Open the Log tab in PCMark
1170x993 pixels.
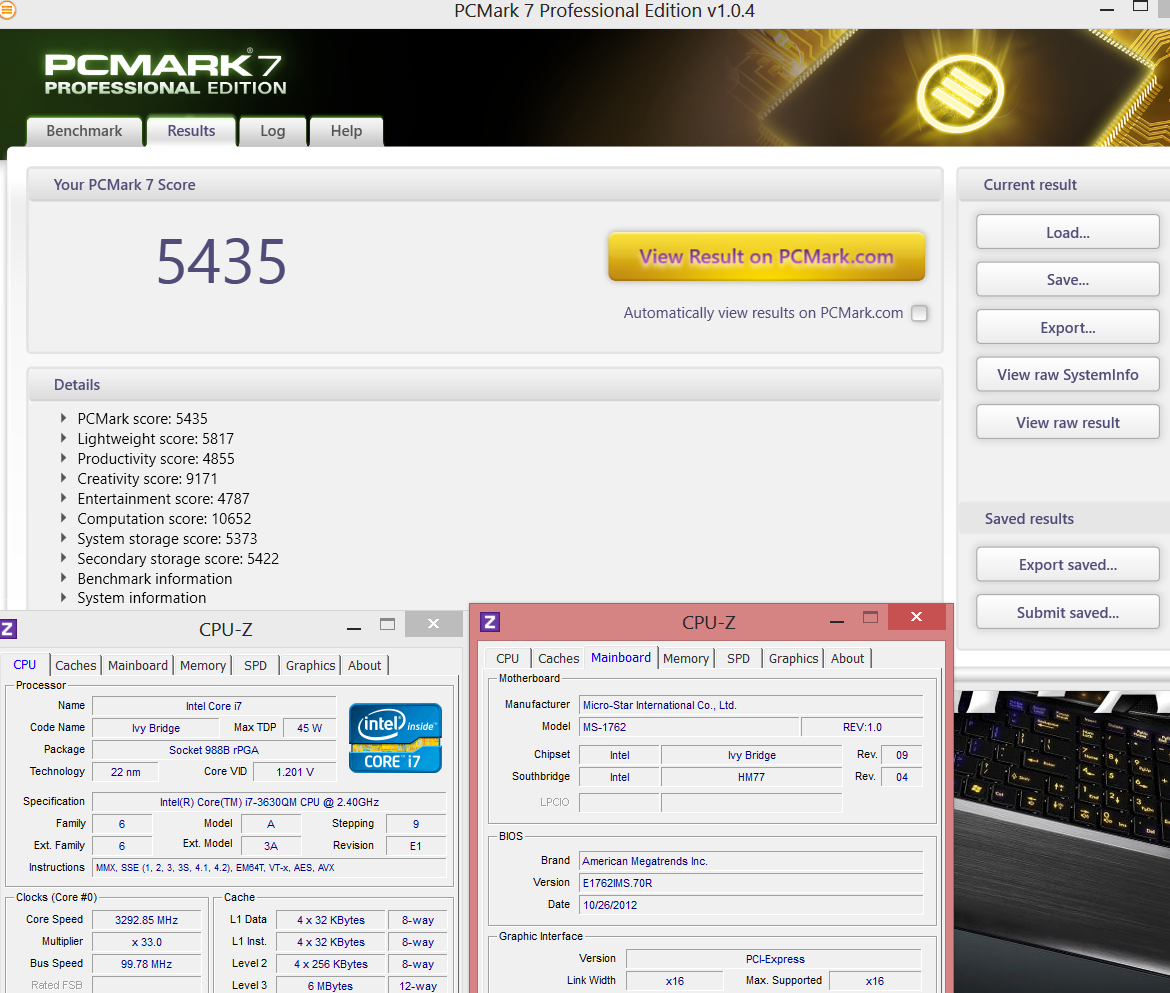click(x=272, y=131)
